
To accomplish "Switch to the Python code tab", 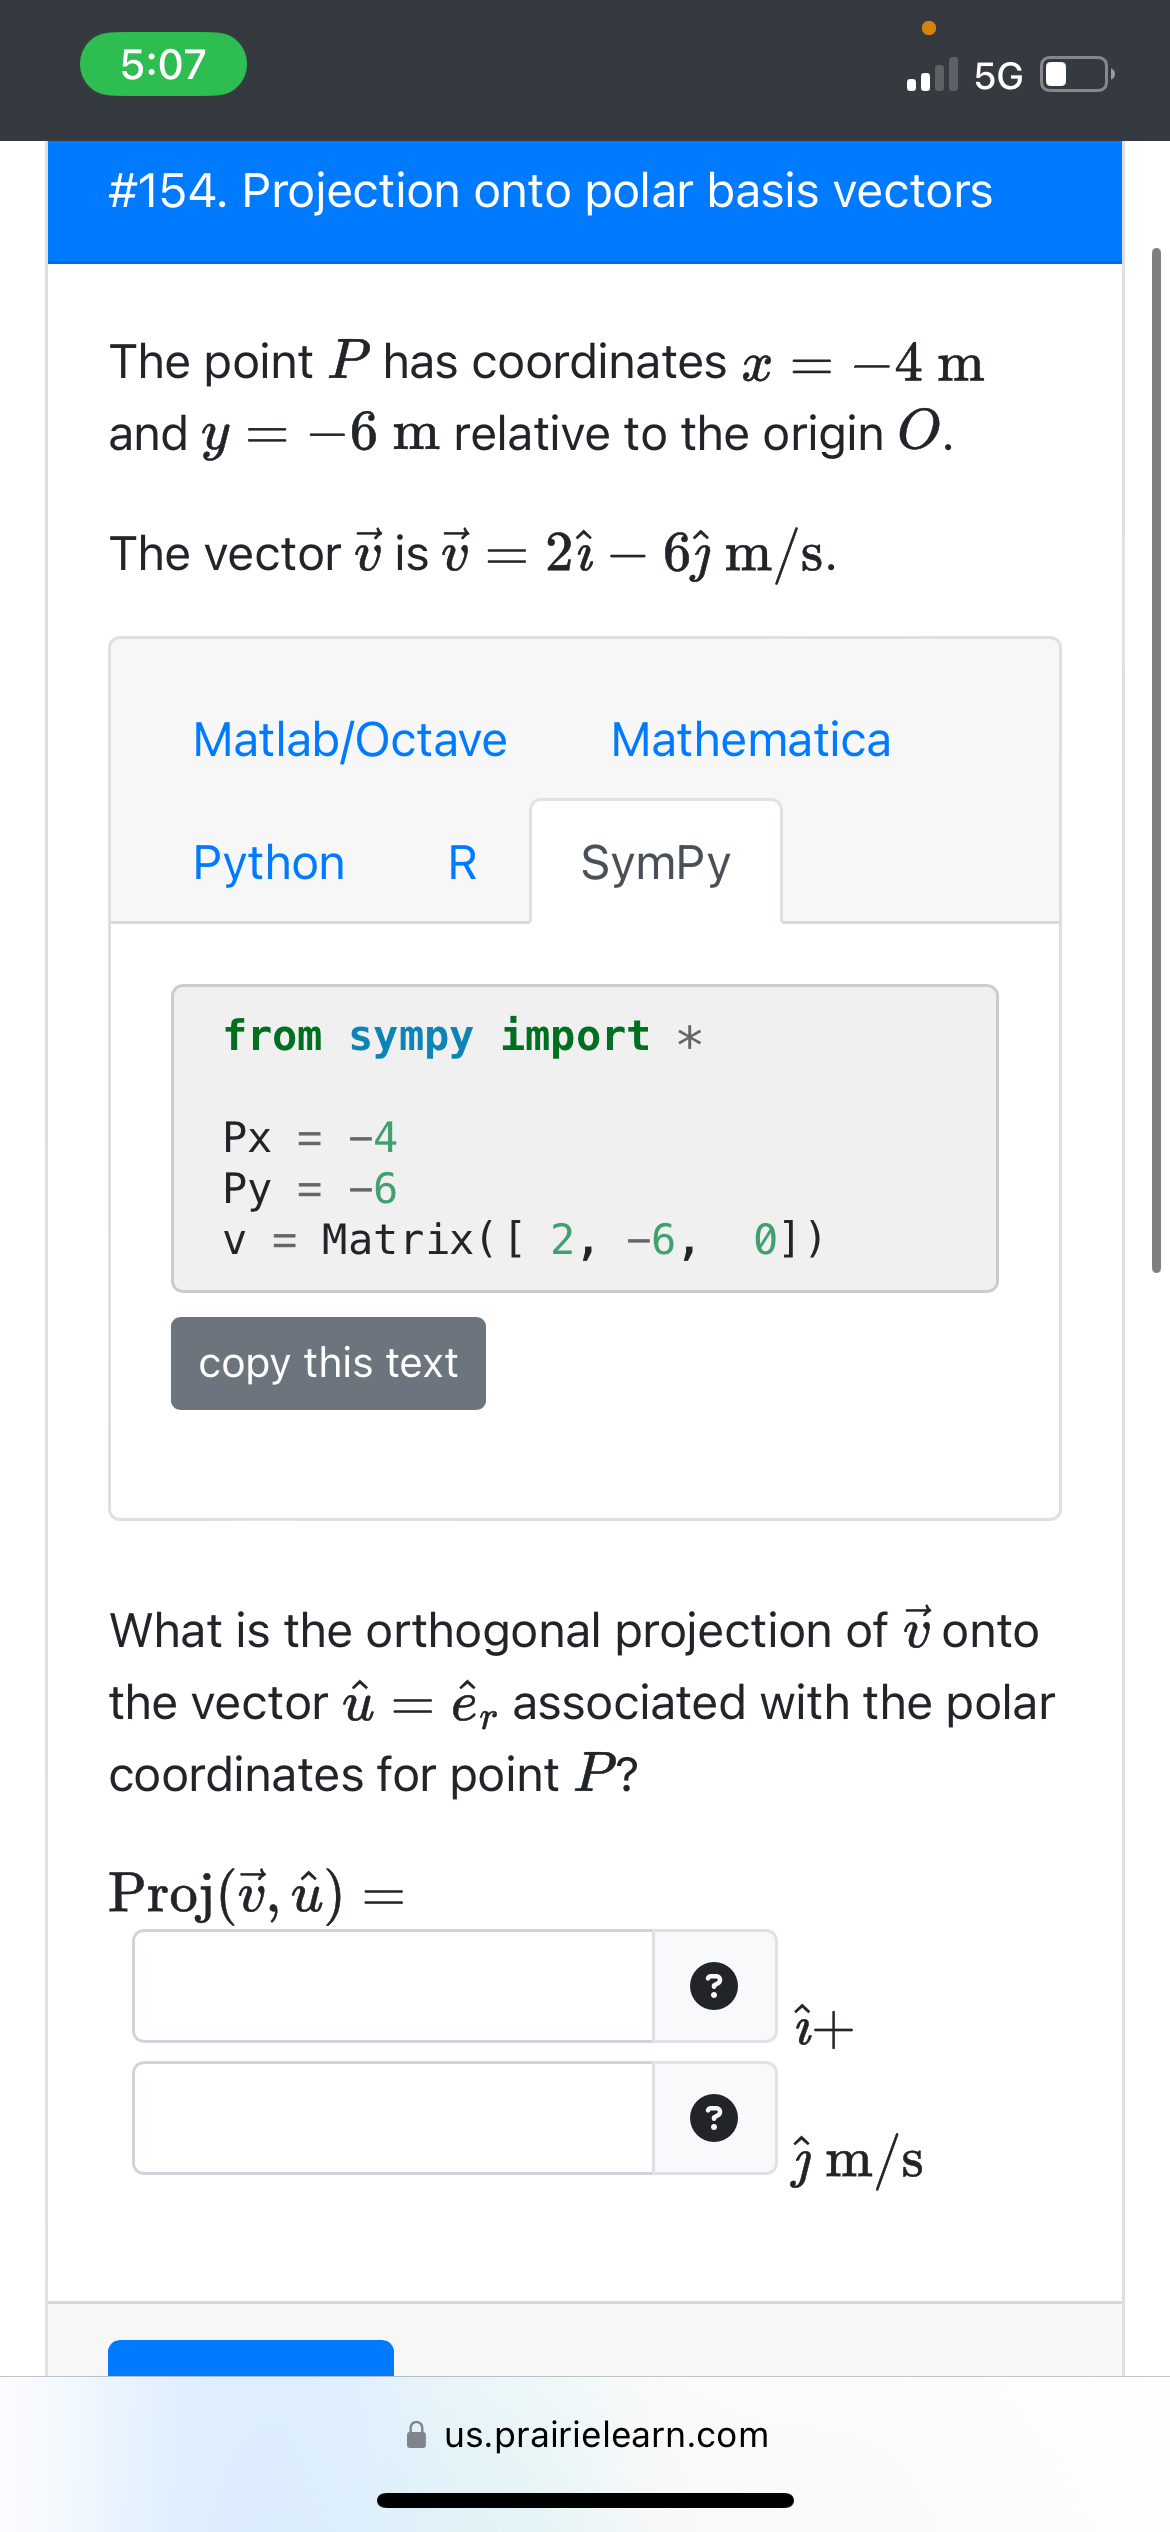I will (268, 862).
